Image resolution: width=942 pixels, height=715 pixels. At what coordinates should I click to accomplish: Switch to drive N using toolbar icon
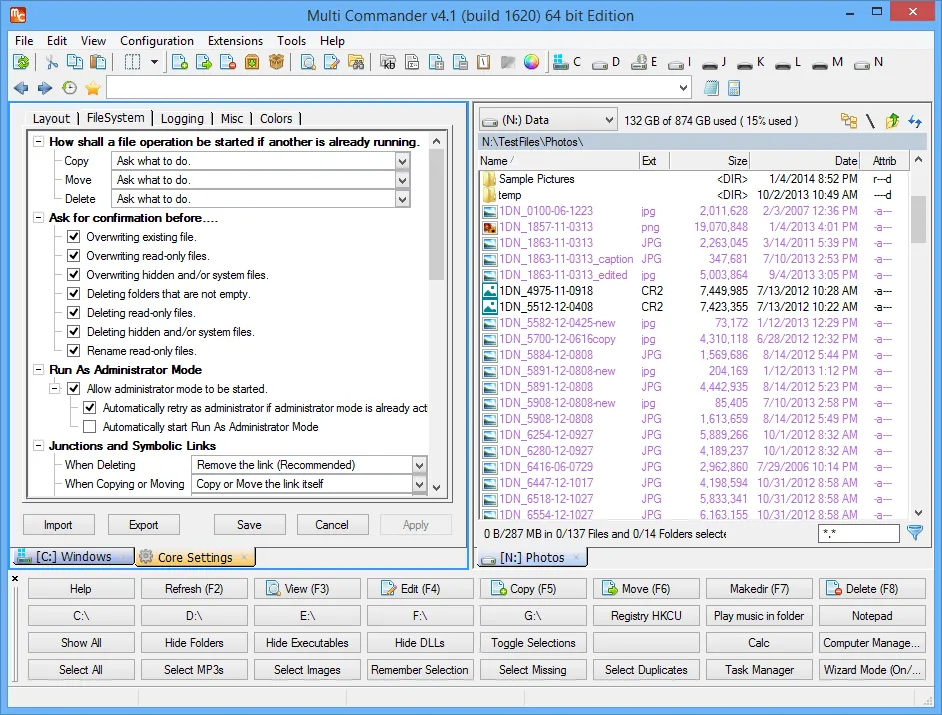click(x=869, y=62)
